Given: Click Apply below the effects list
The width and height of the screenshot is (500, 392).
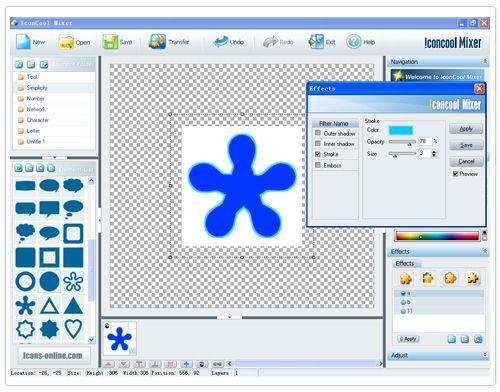Looking at the screenshot, I should [408, 339].
